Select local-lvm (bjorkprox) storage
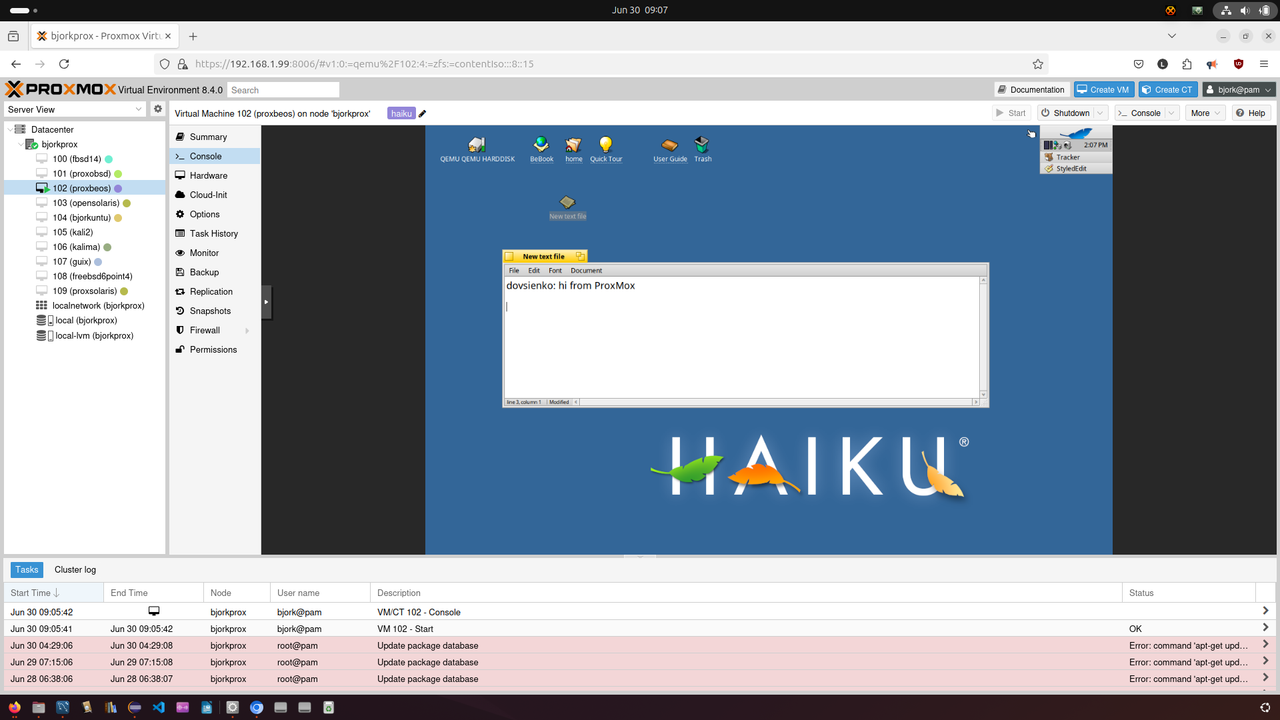 click(85, 336)
